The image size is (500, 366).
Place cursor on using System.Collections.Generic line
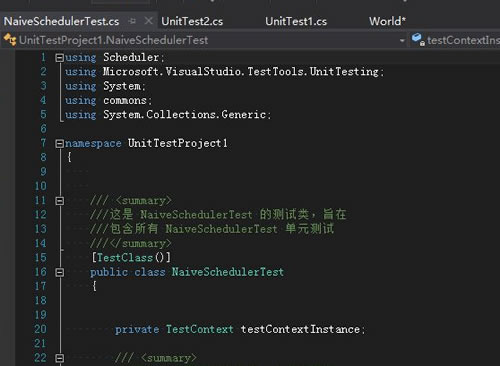(x=168, y=115)
